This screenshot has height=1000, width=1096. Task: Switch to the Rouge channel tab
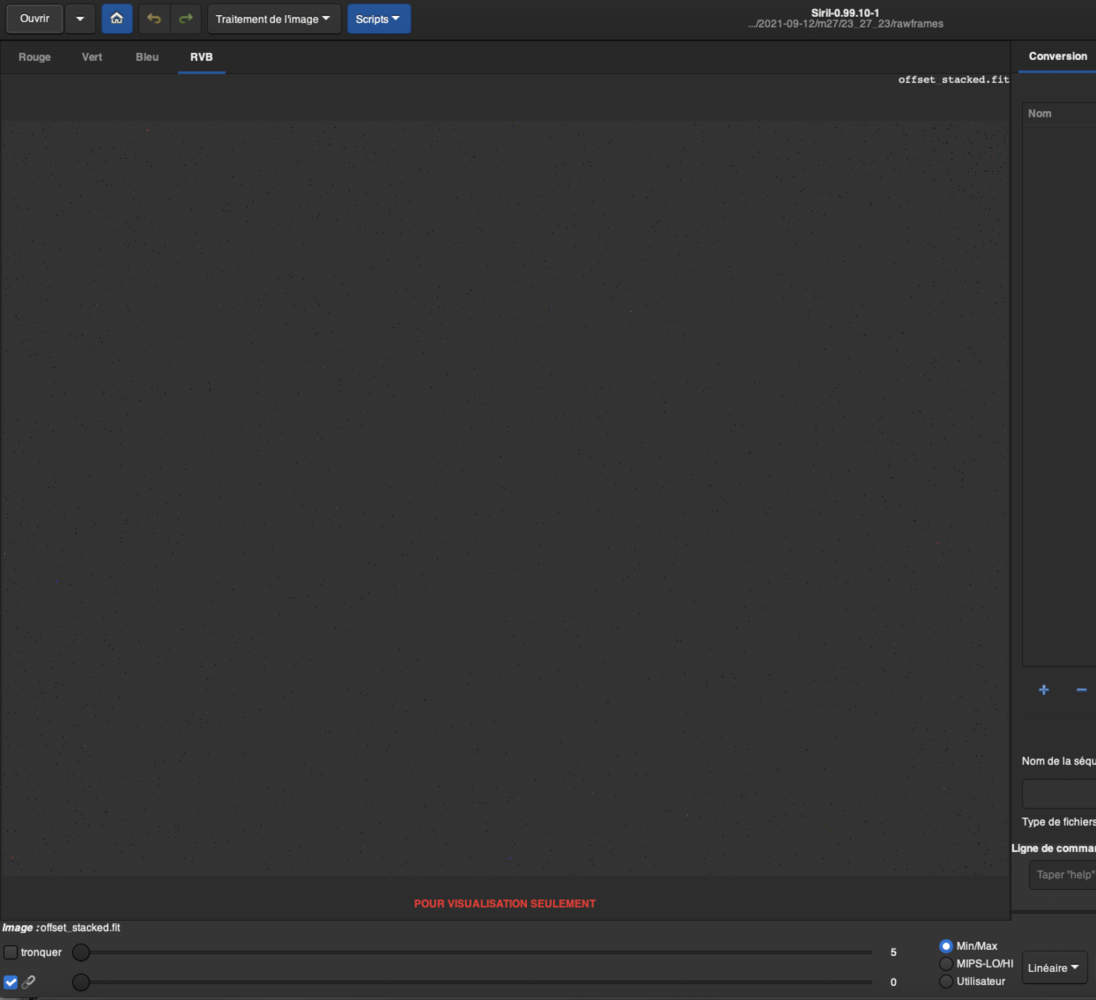[x=34, y=57]
